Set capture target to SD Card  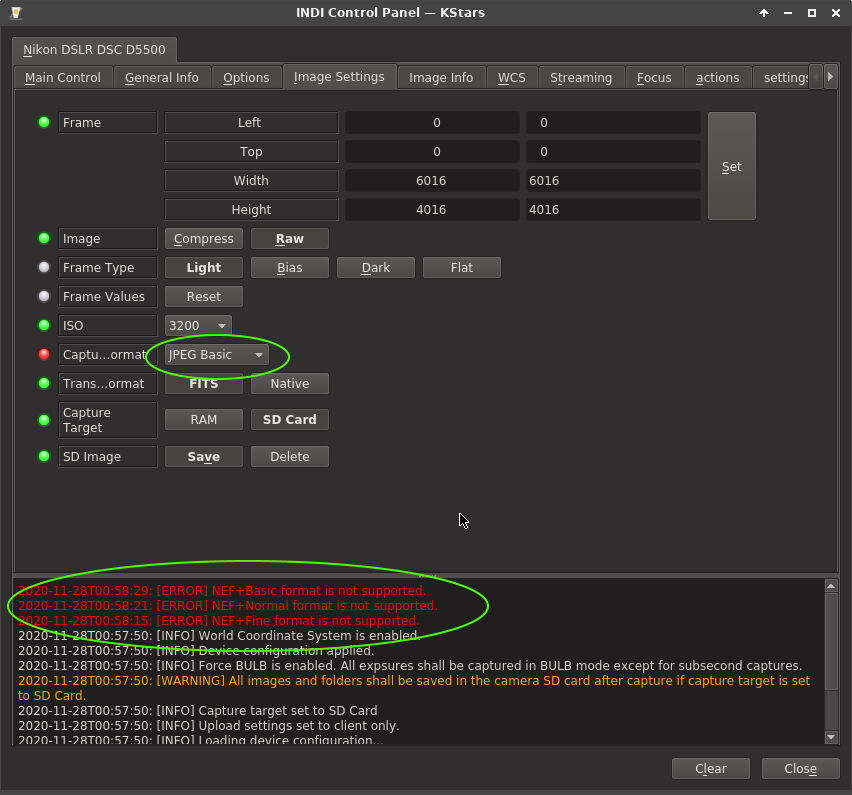(x=290, y=420)
